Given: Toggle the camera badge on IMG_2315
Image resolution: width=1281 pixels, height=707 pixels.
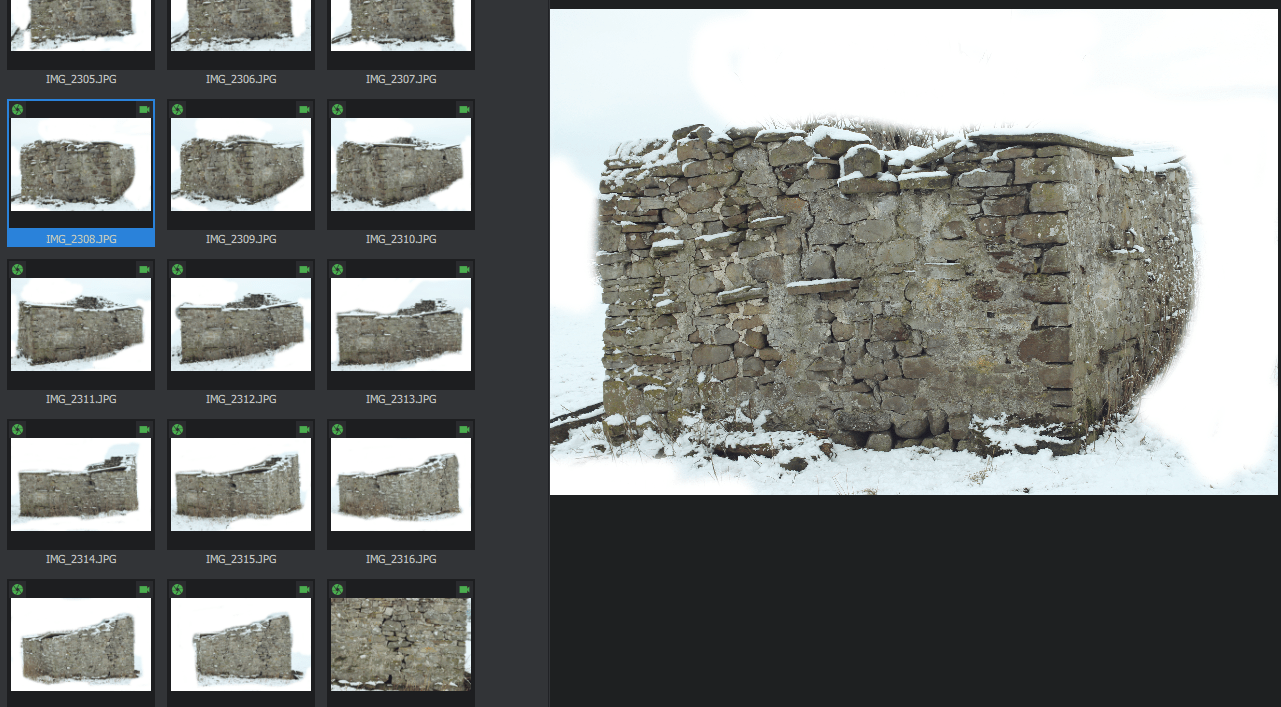Looking at the screenshot, I should coord(304,429).
